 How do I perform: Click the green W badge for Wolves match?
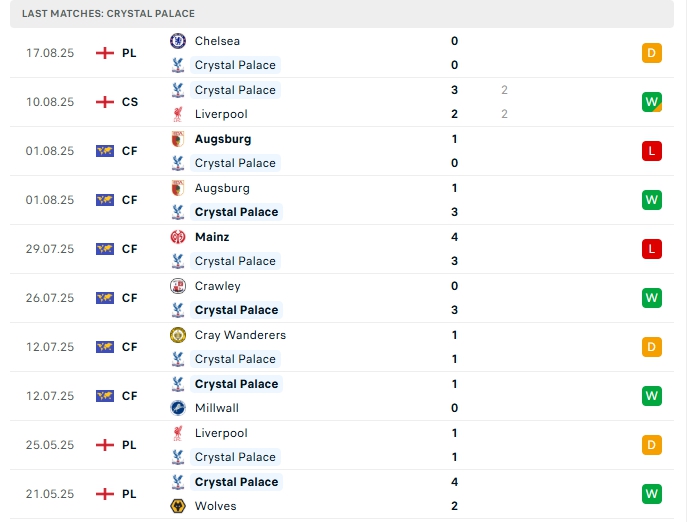[652, 494]
